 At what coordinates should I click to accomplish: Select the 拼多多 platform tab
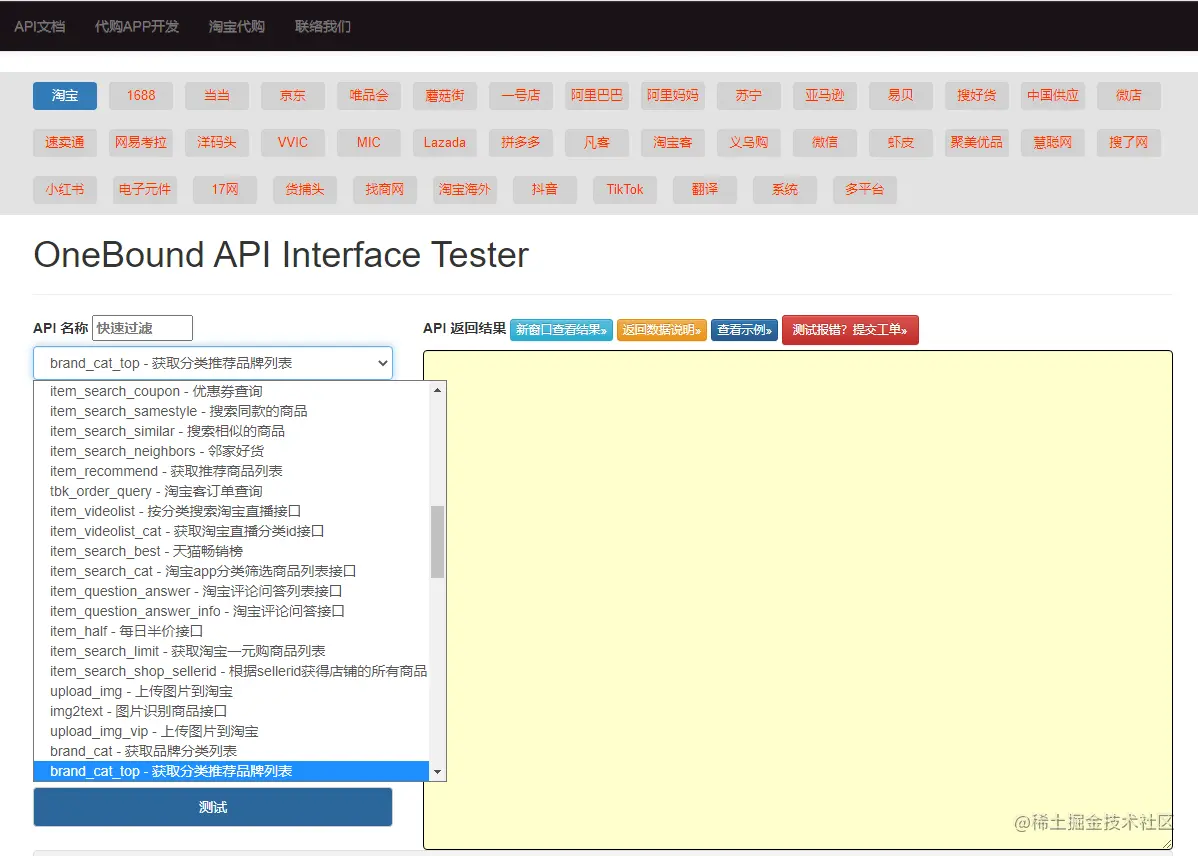coord(521,143)
